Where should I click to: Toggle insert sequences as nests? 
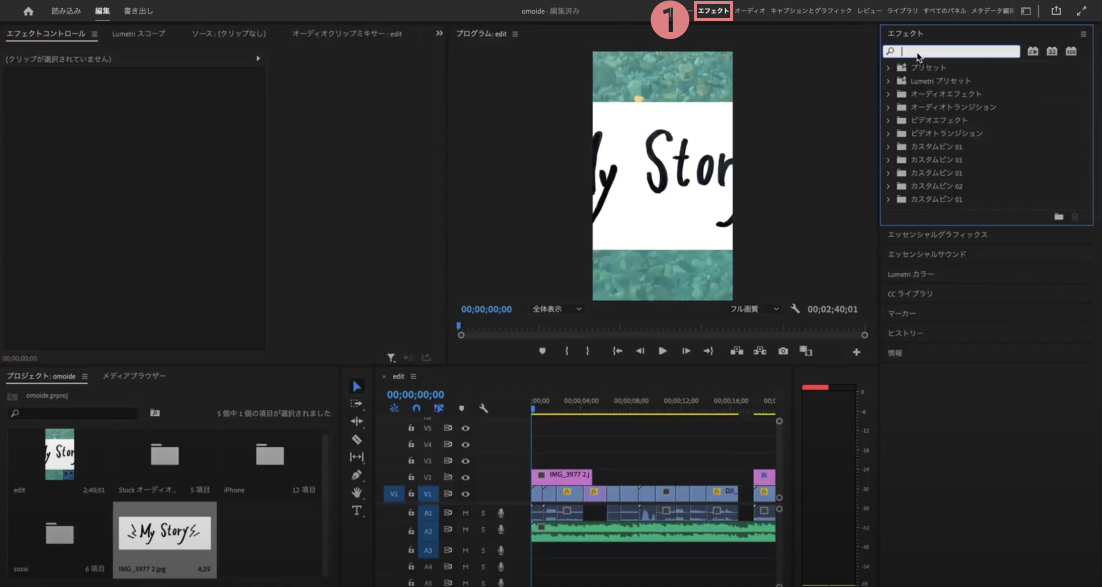pos(394,408)
